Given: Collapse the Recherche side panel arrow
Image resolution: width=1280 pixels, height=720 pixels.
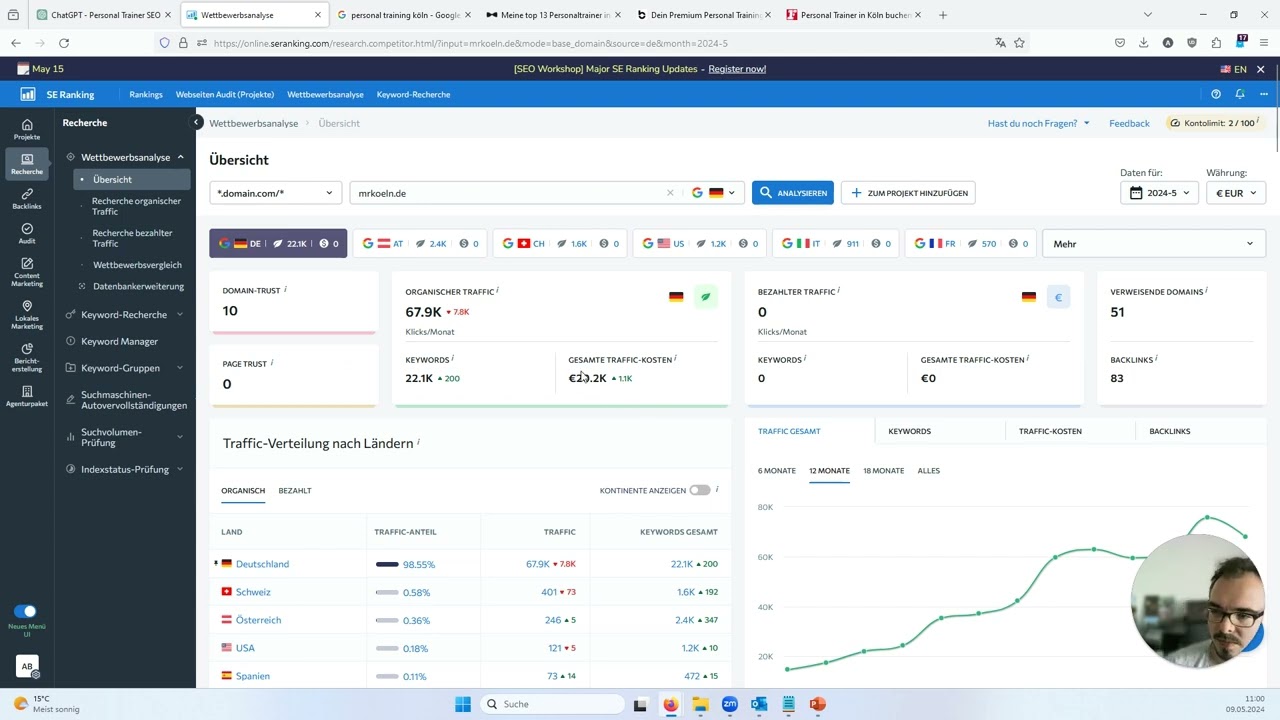Looking at the screenshot, I should tap(198, 122).
